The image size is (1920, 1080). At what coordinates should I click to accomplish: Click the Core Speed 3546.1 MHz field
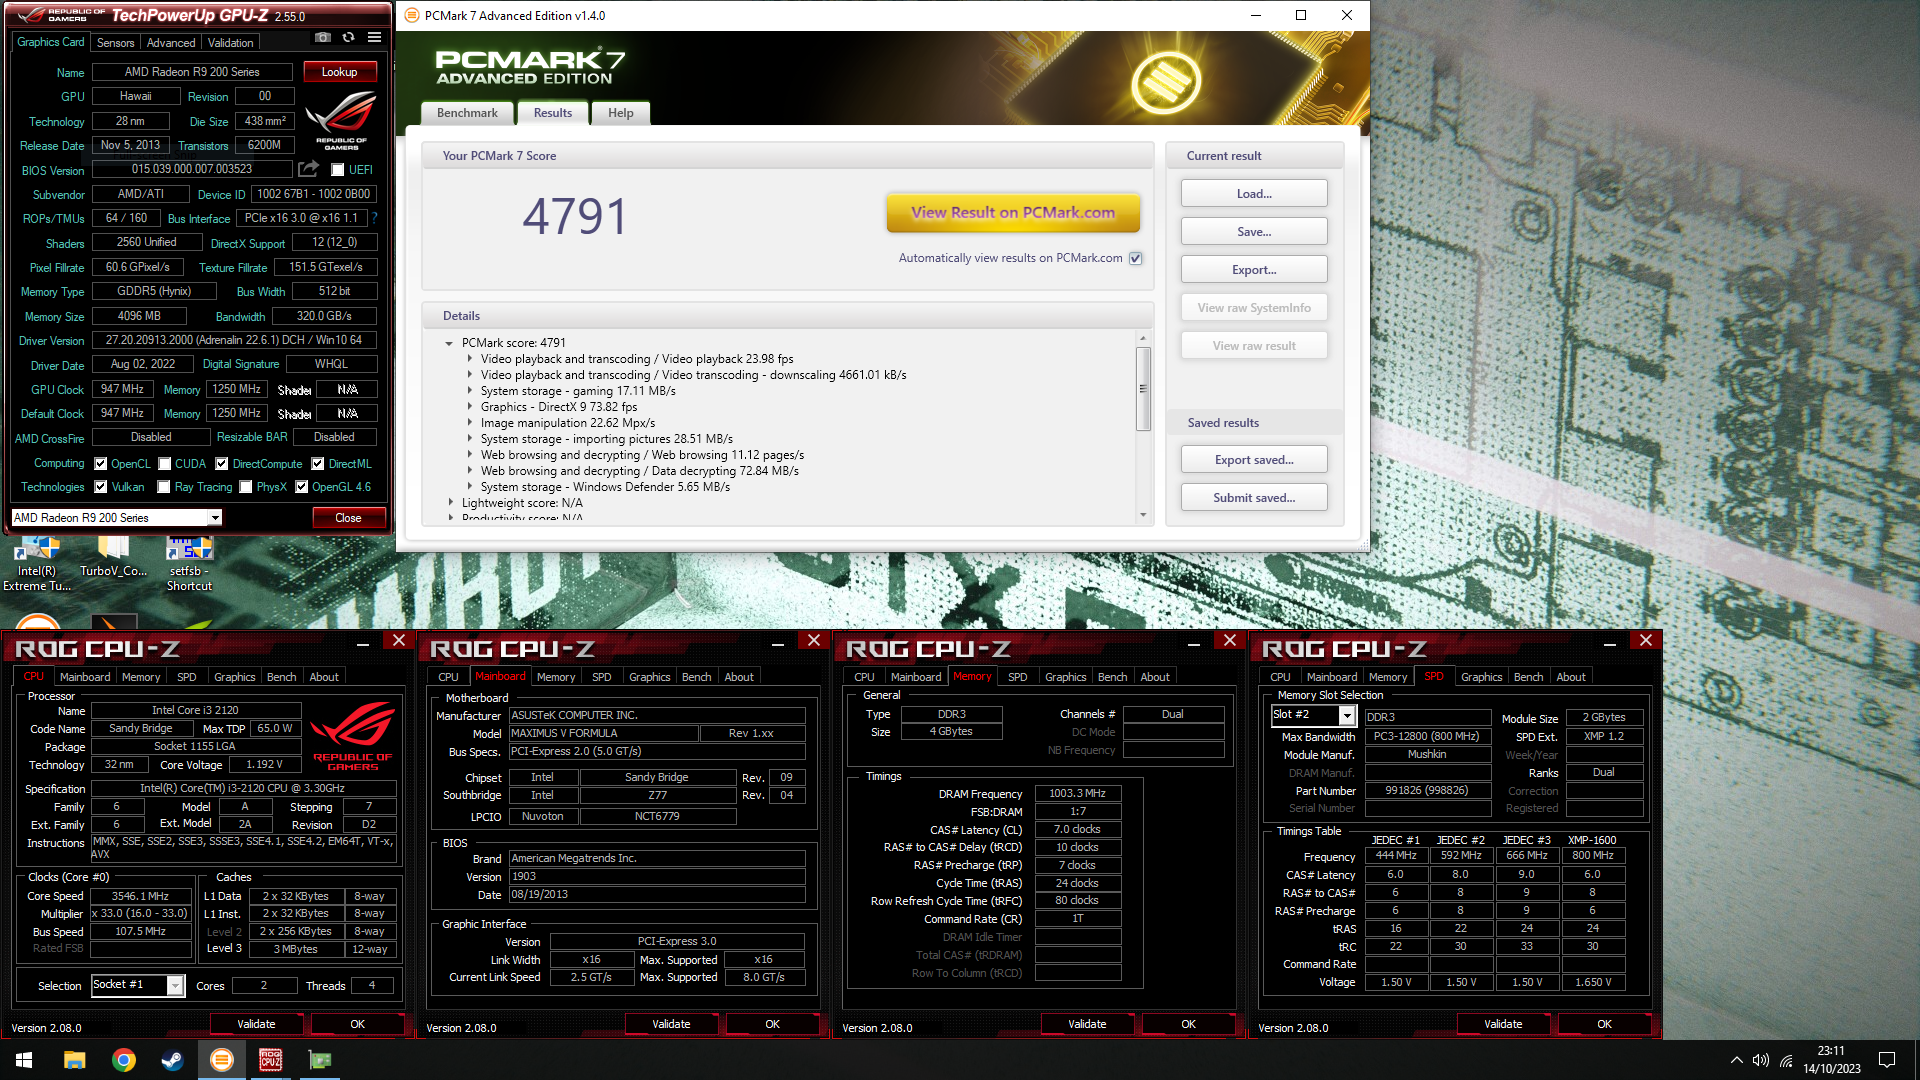click(140, 896)
